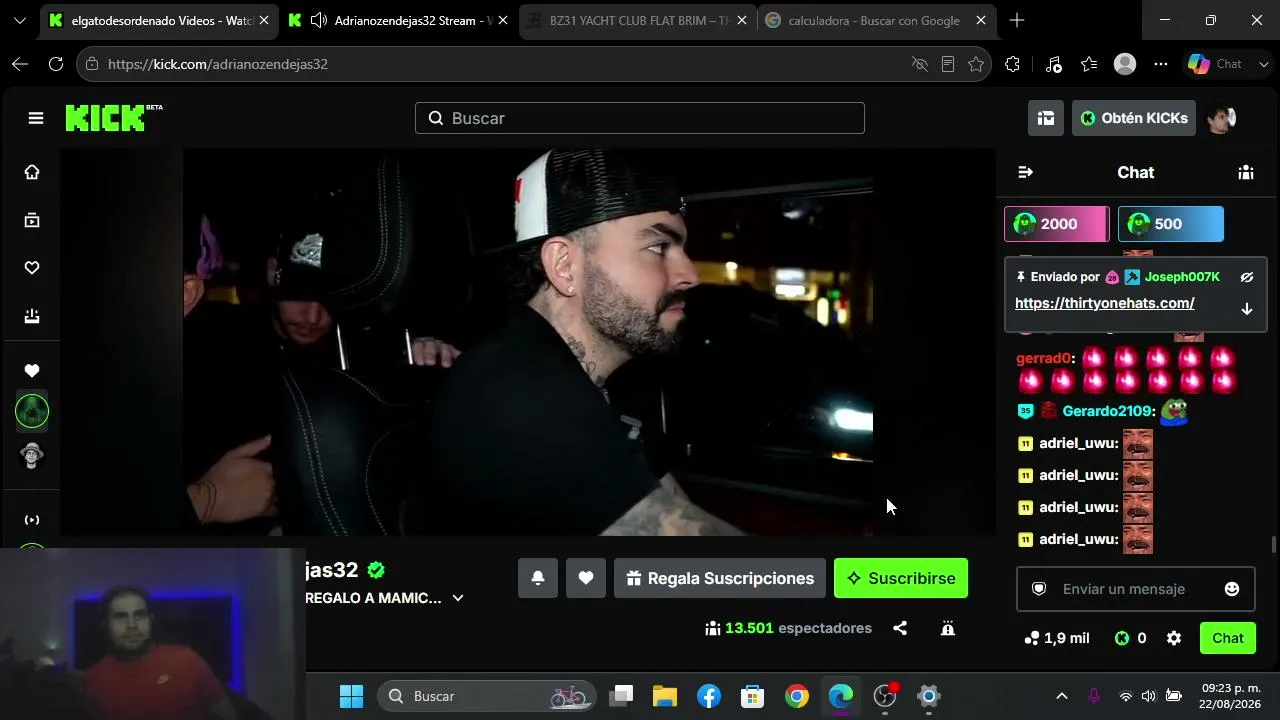This screenshot has width=1280, height=720.
Task: Open the Edge browser profile icon
Action: [1125, 64]
